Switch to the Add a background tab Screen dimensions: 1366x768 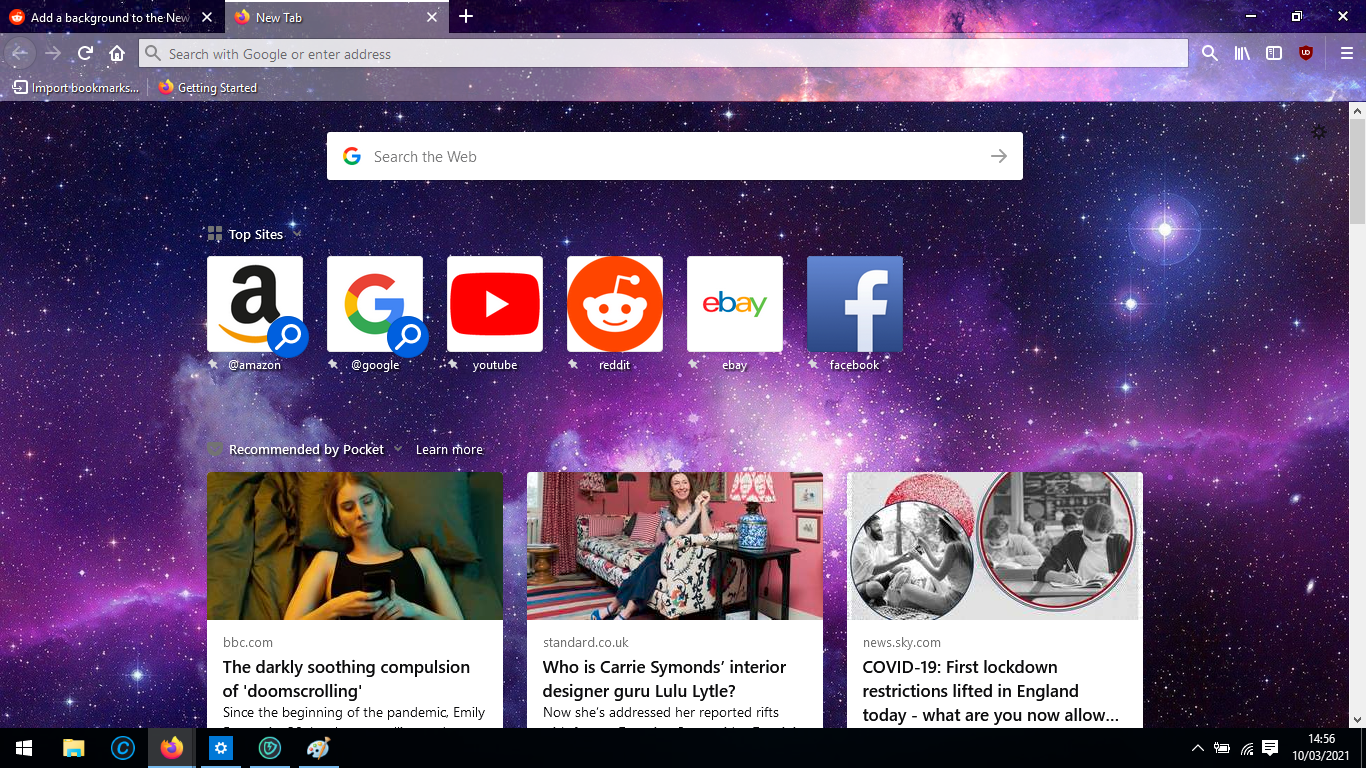pyautogui.click(x=110, y=17)
